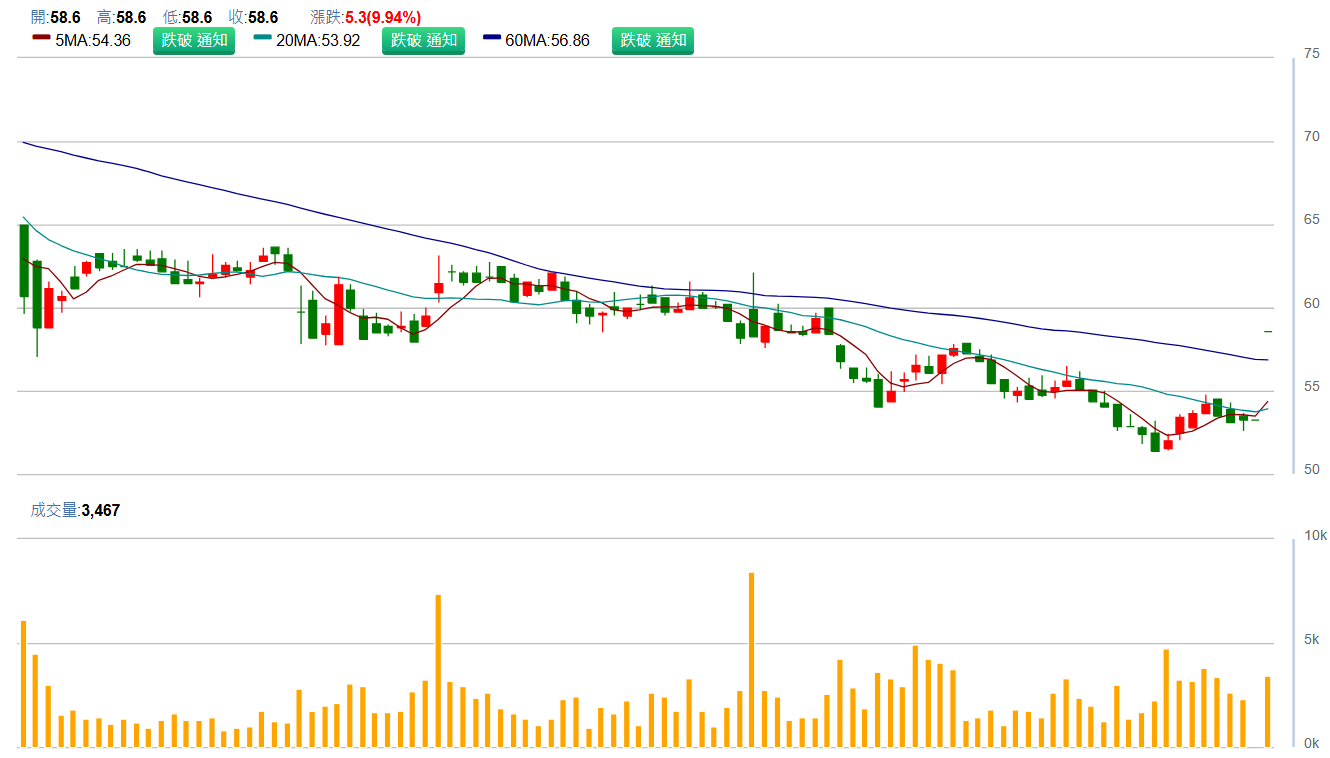This screenshot has width=1330, height=758.
Task: Select the navy 60MA legend line swatch
Action: tap(492, 39)
